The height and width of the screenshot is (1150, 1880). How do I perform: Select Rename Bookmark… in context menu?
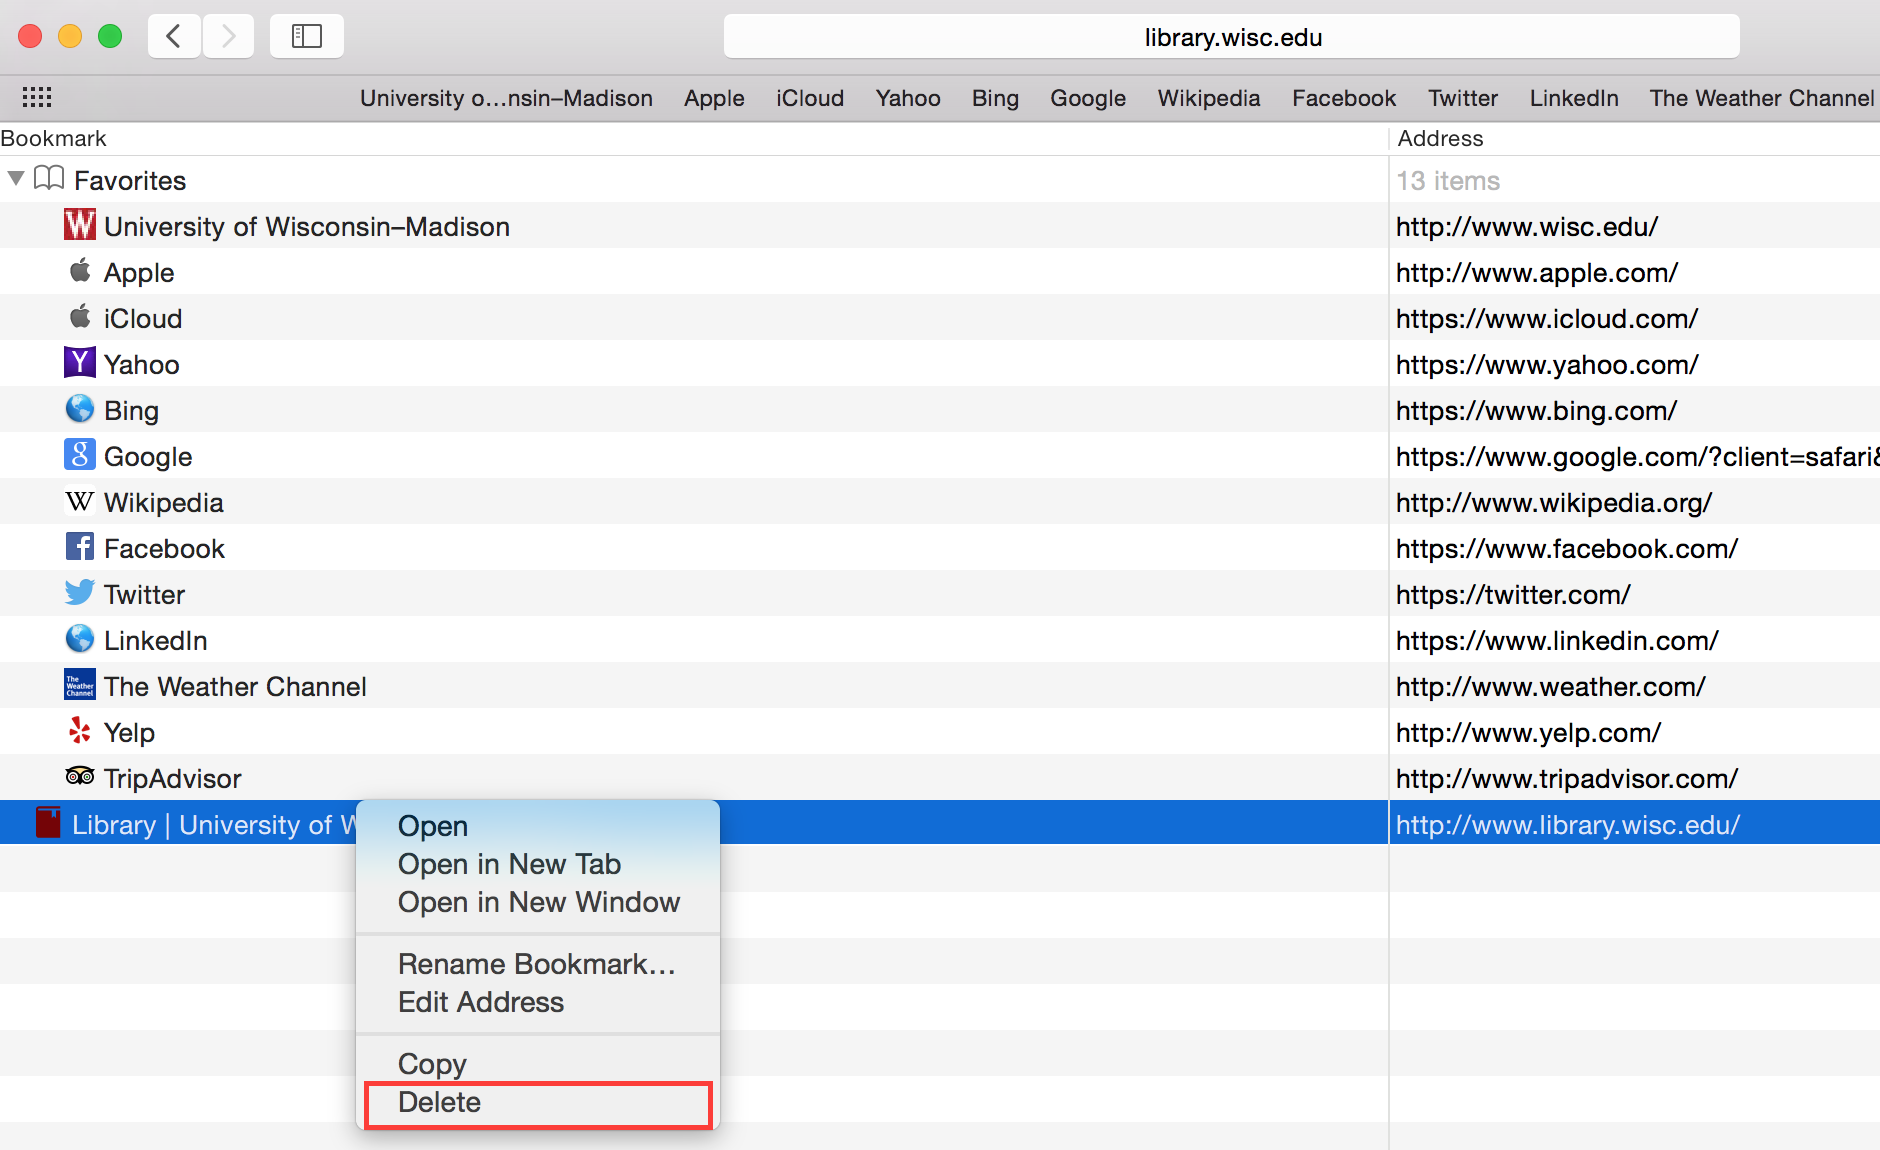(x=537, y=964)
